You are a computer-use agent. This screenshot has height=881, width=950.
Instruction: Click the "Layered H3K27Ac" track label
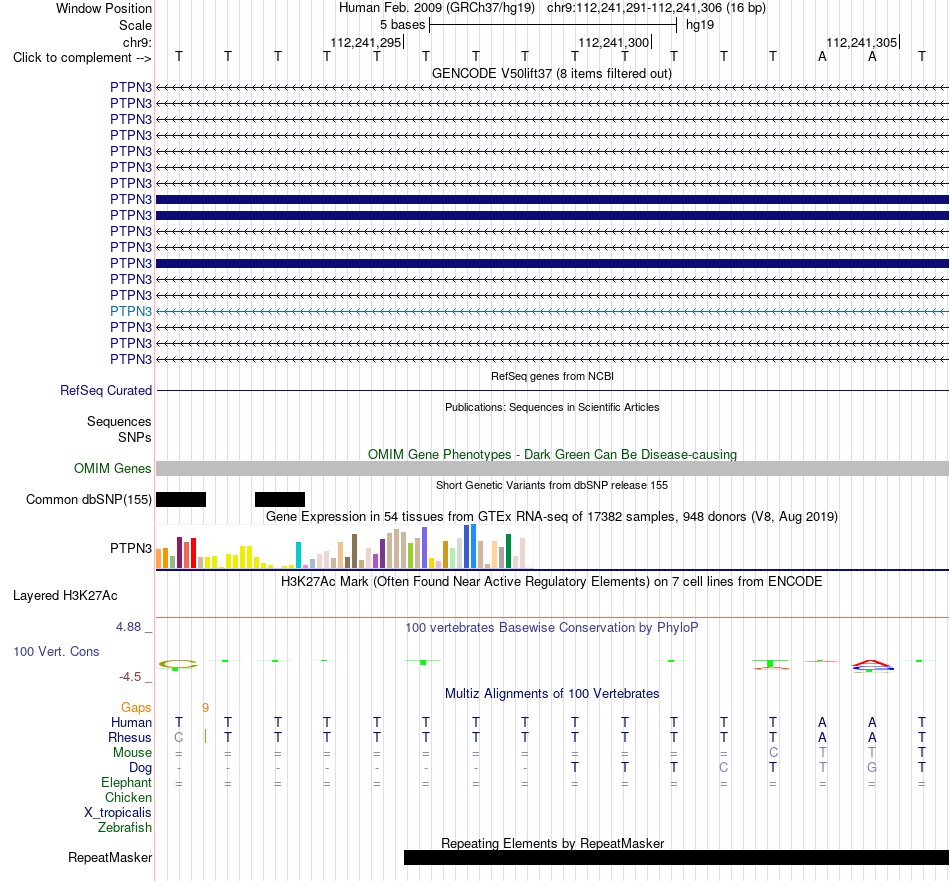click(65, 596)
